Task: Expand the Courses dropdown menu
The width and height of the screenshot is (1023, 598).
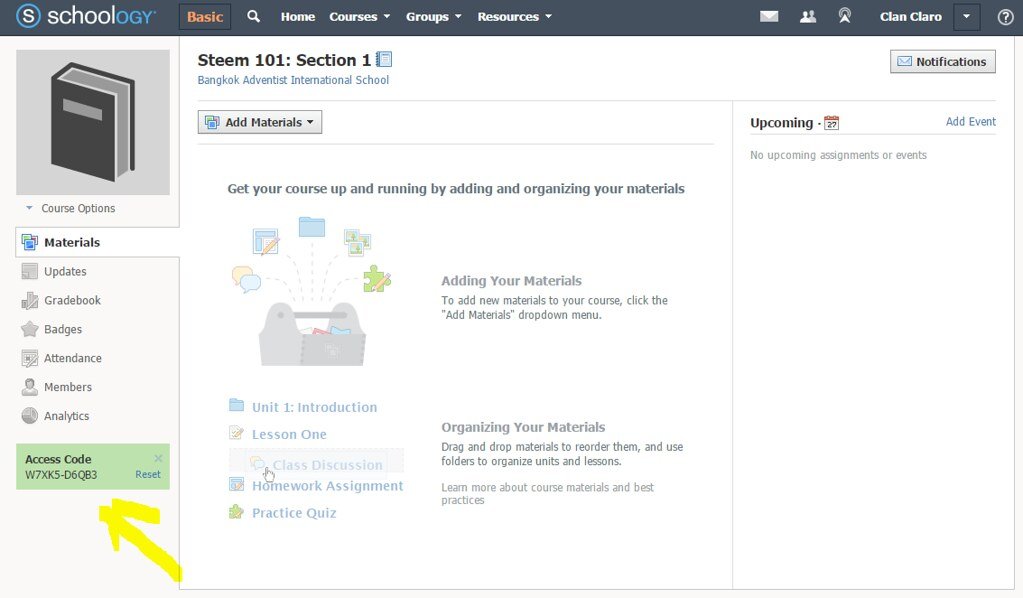Action: [359, 16]
